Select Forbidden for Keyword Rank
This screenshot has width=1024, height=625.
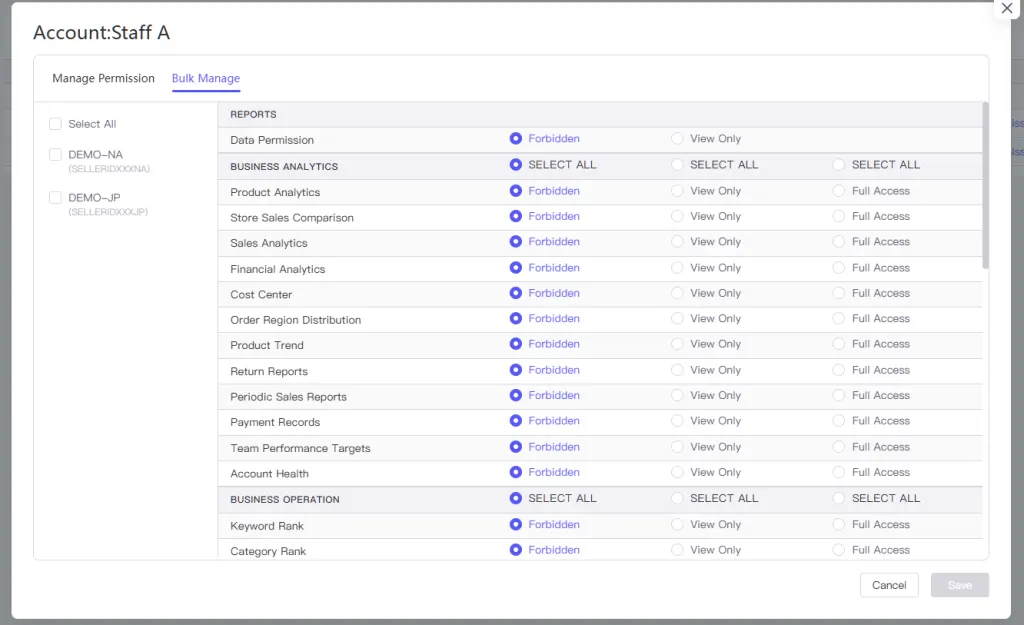(516, 524)
